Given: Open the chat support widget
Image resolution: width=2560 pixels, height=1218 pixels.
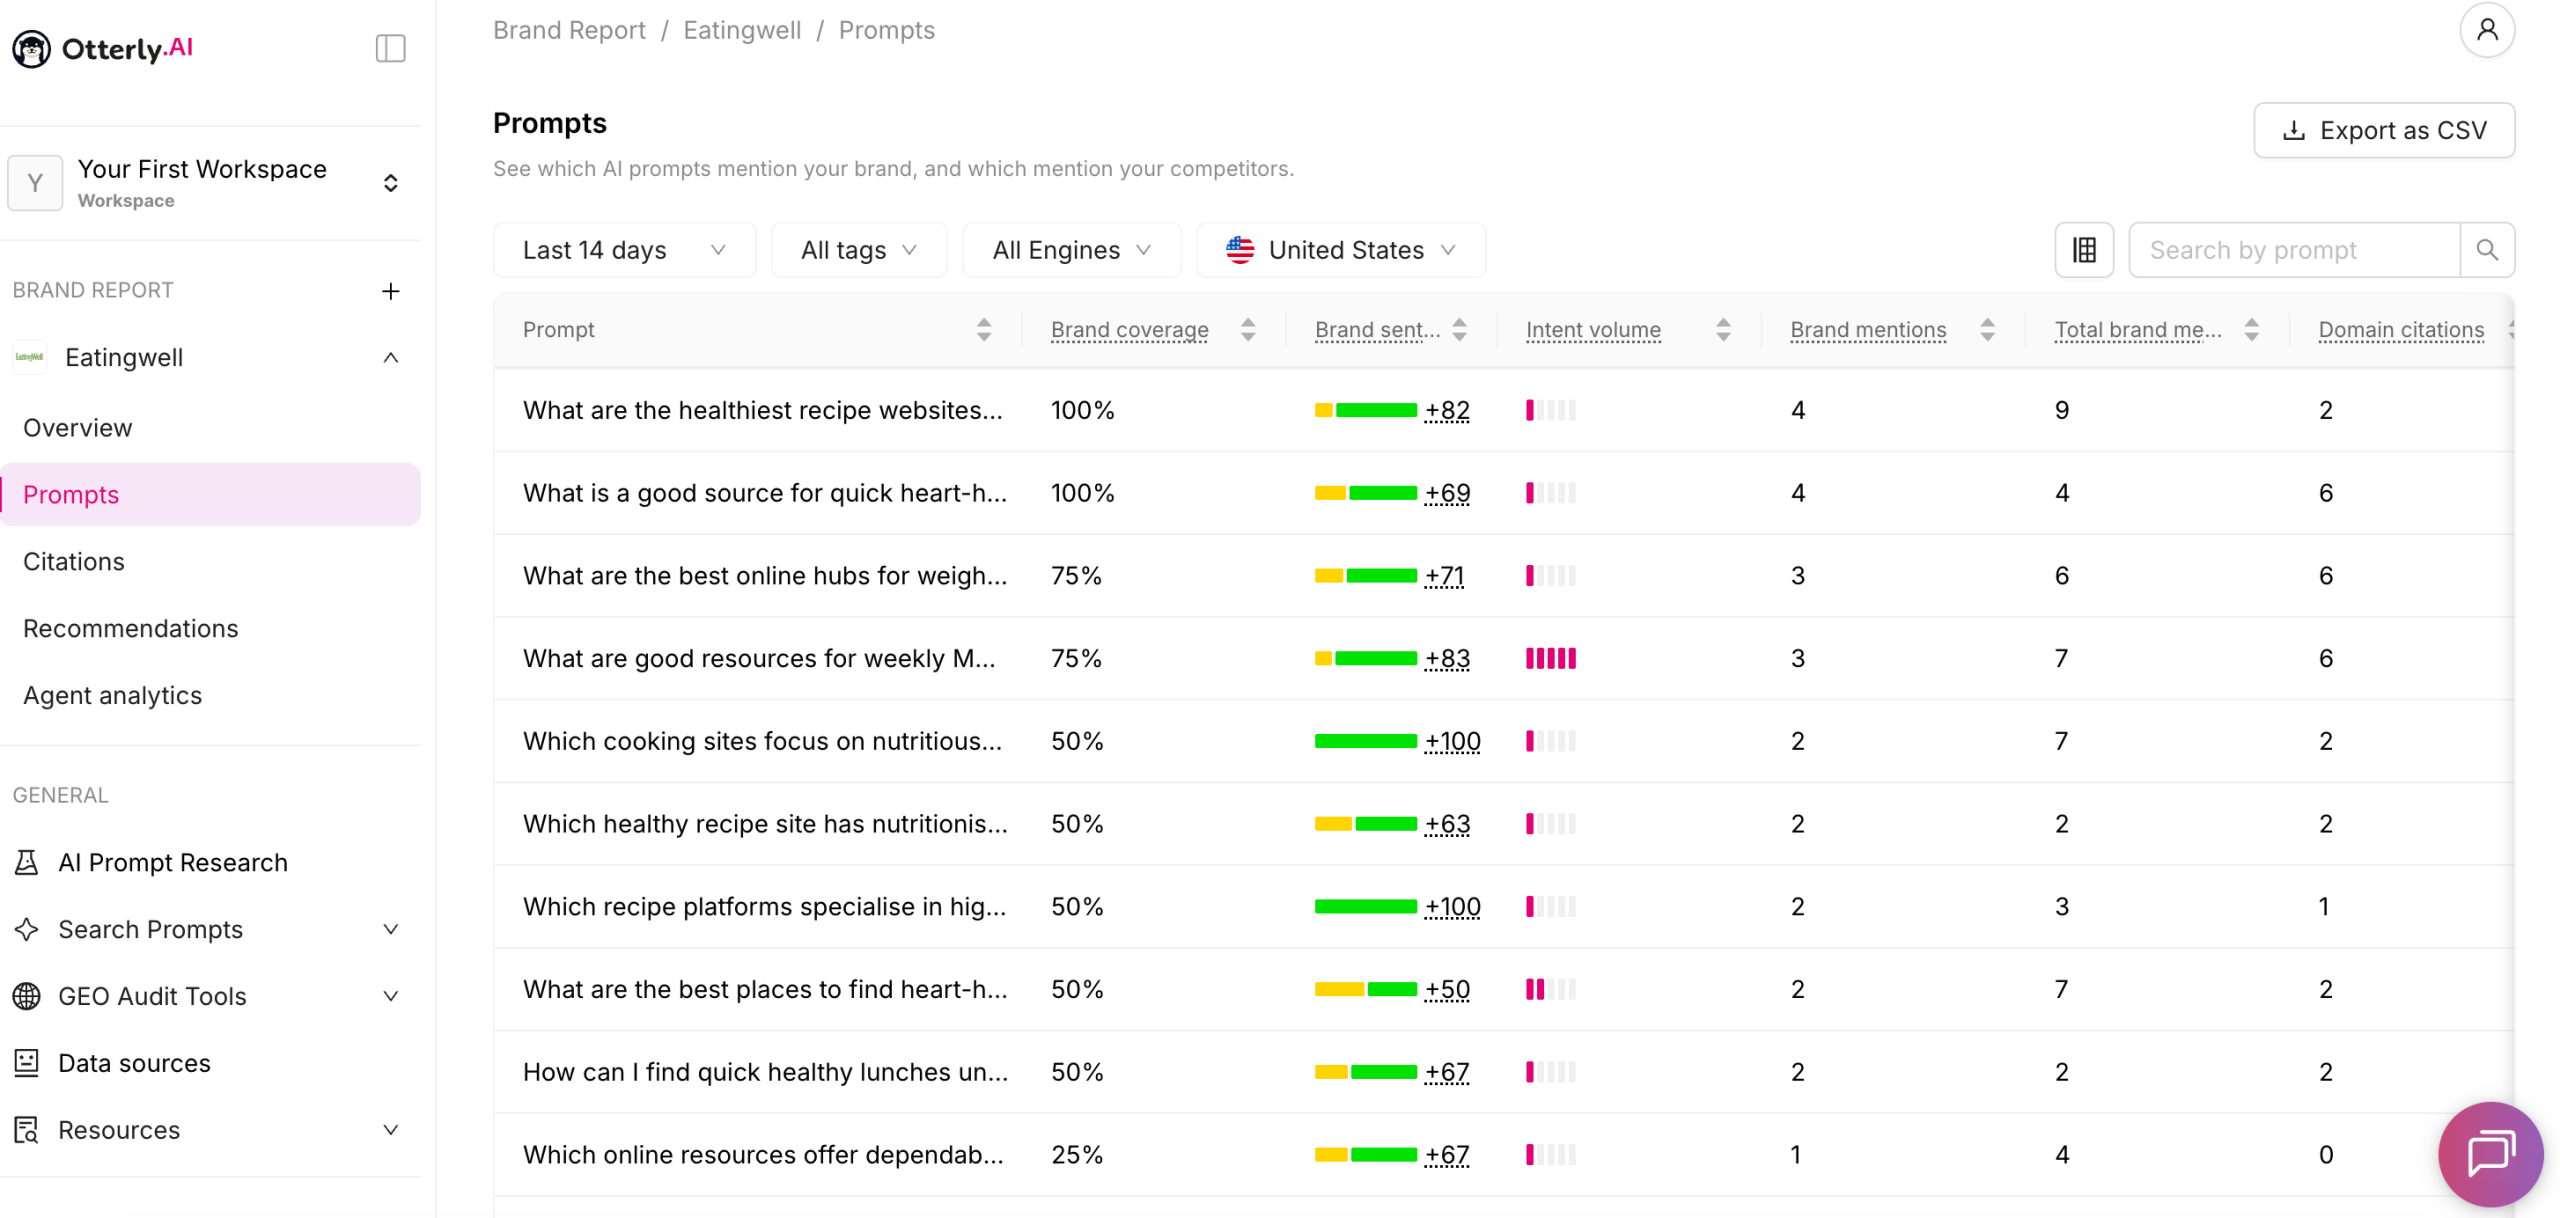Looking at the screenshot, I should tap(2490, 1153).
